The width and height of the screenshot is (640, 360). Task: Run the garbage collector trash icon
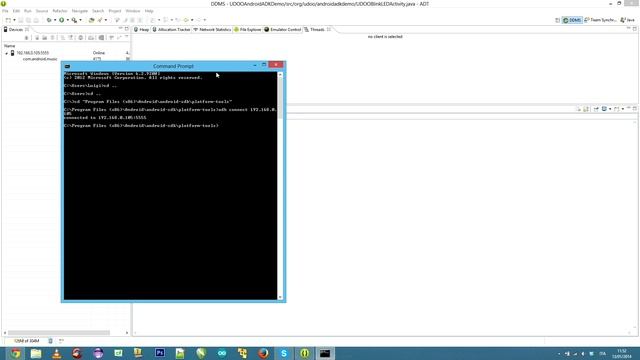tap(50, 340)
